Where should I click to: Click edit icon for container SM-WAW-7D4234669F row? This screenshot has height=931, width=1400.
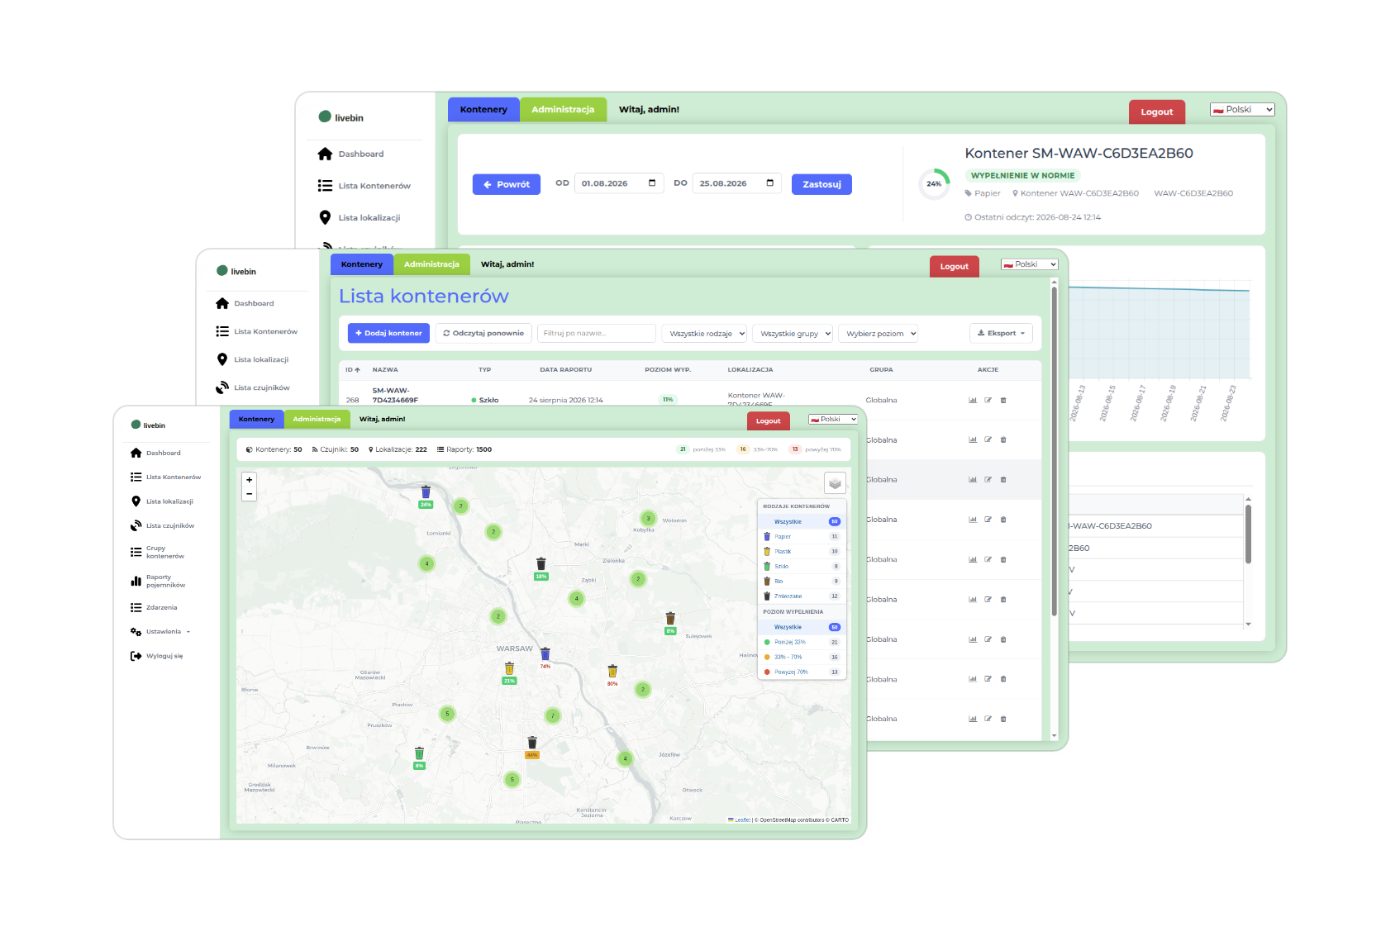coord(988,400)
